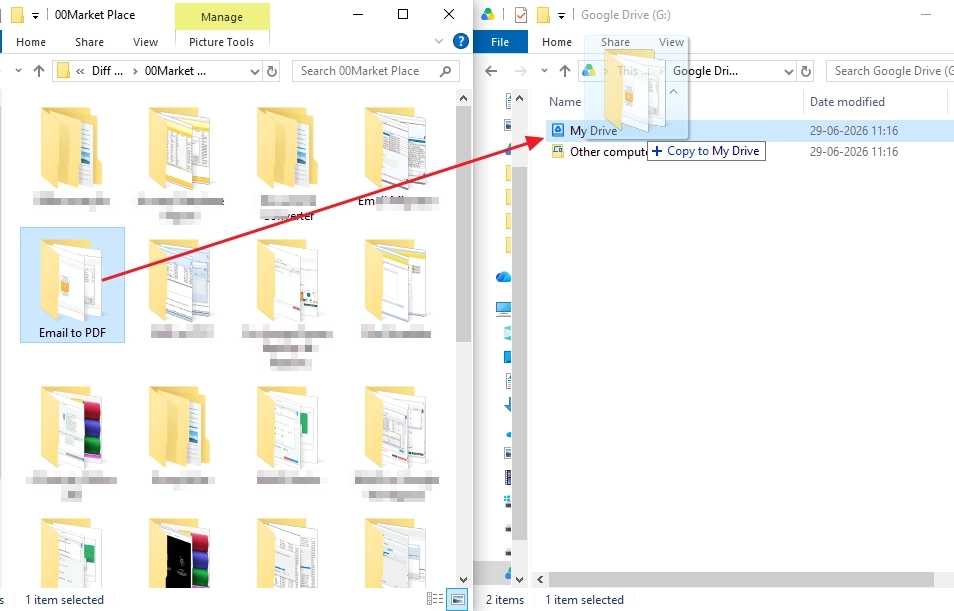Switch to large icons view button

click(x=458, y=599)
